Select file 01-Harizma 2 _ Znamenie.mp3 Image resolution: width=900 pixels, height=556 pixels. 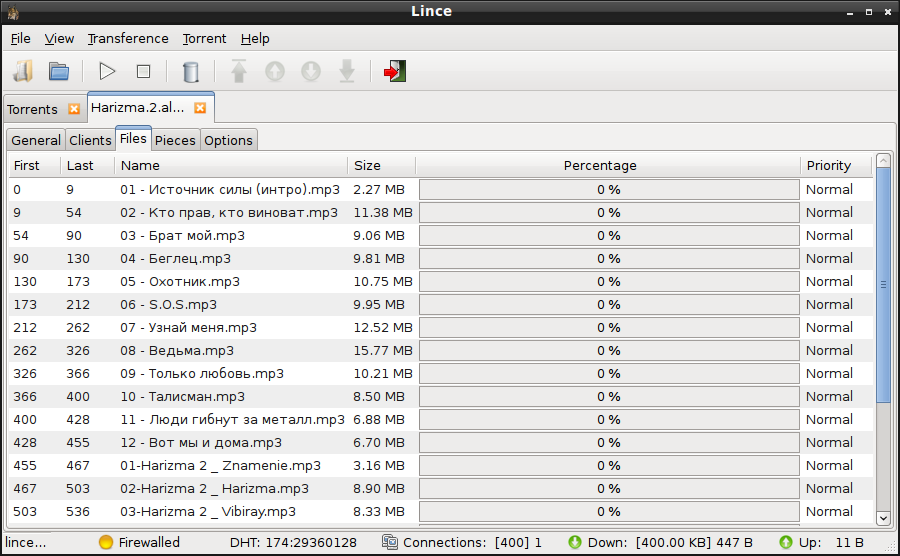(220, 465)
